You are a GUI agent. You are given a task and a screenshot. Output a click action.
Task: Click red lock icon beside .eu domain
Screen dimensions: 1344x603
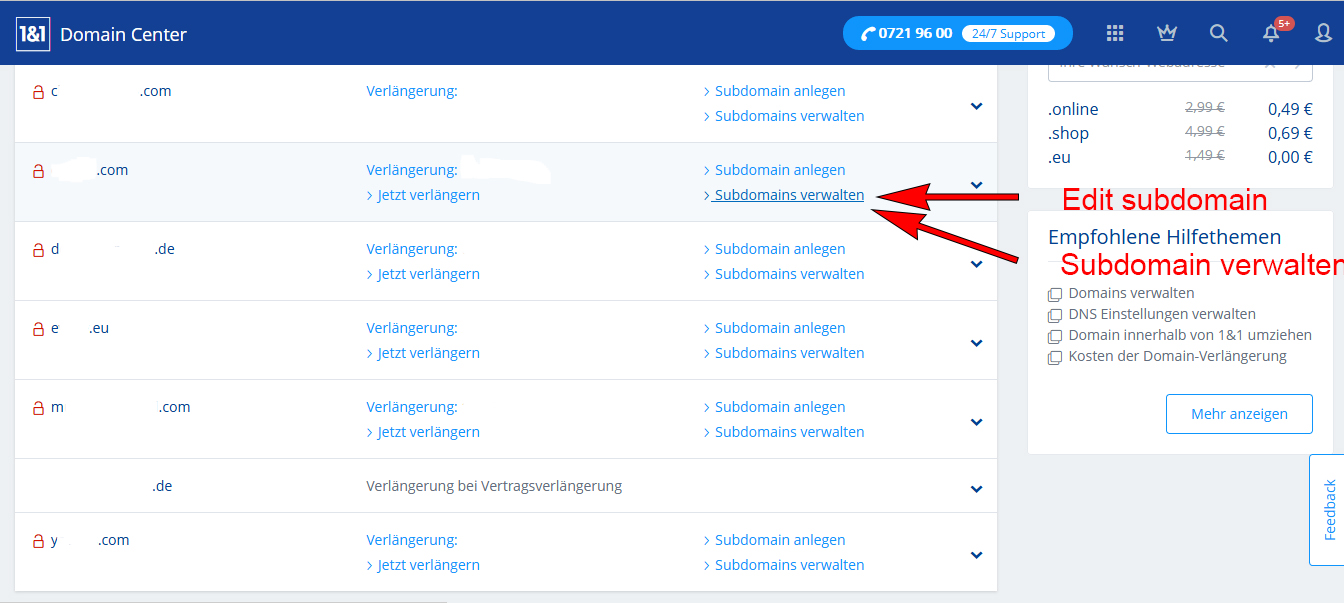pyautogui.click(x=39, y=329)
